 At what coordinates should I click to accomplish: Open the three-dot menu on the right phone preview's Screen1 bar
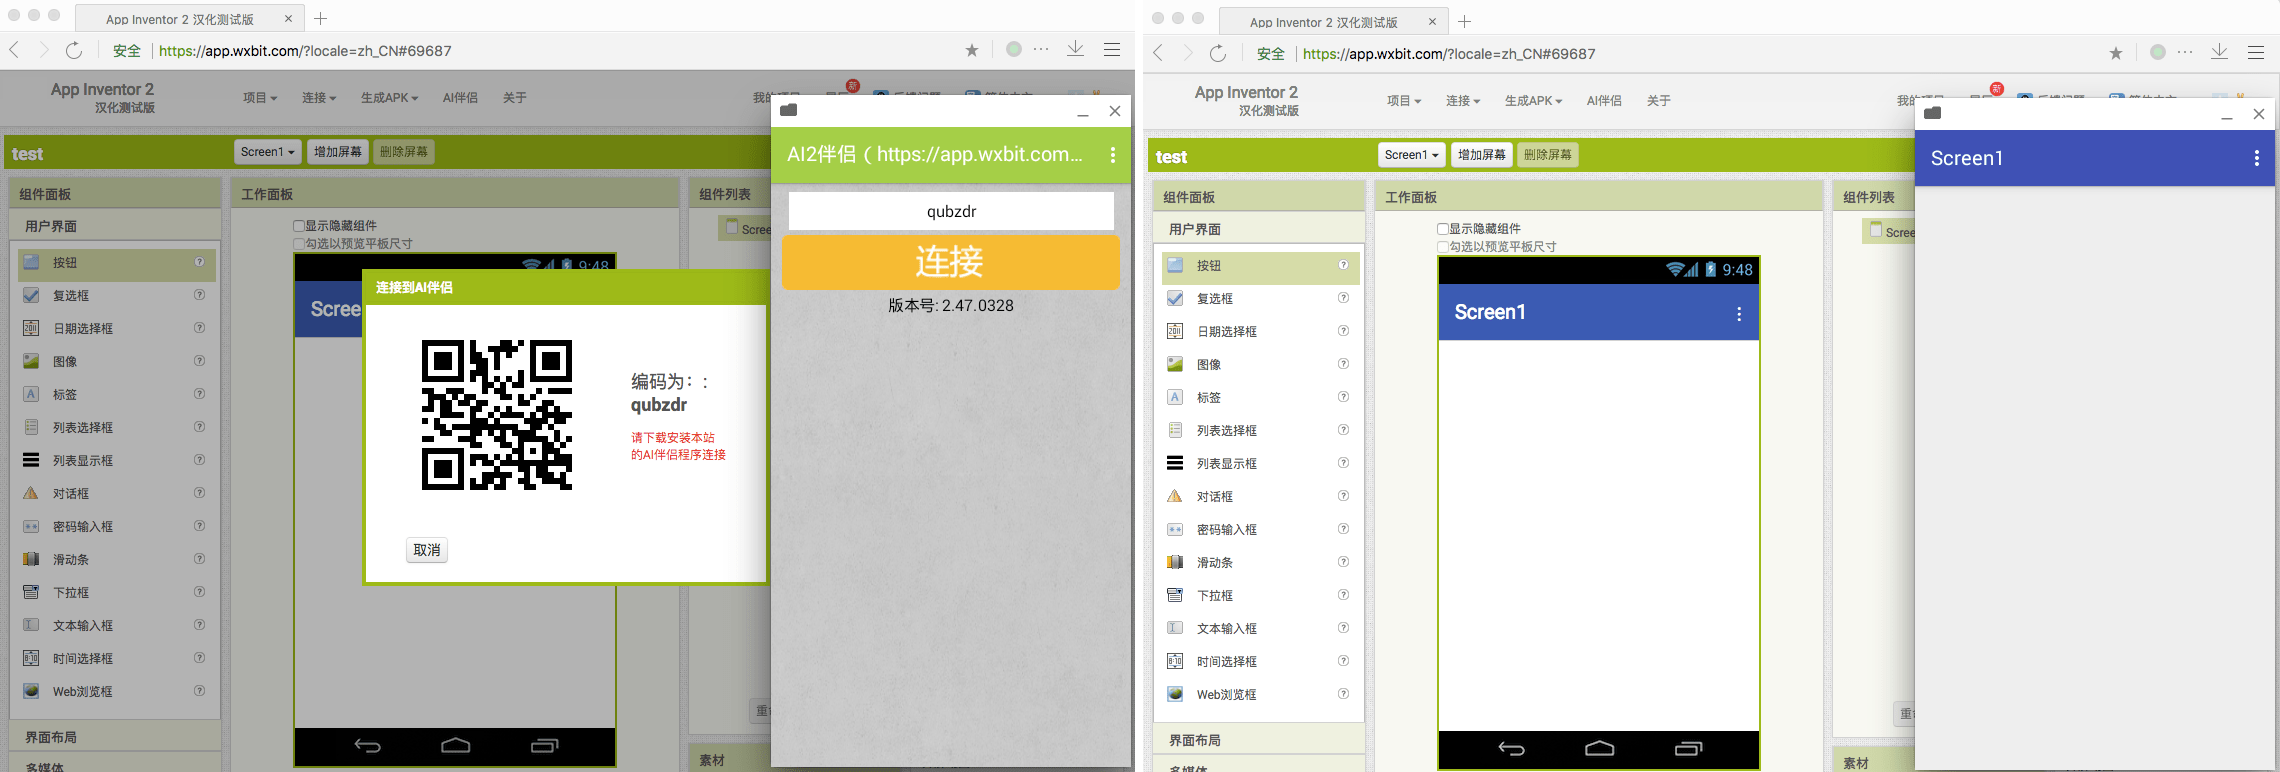click(1739, 314)
